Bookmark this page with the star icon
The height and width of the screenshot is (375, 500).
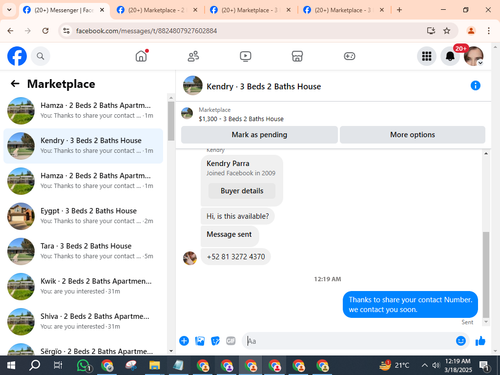[x=447, y=31]
